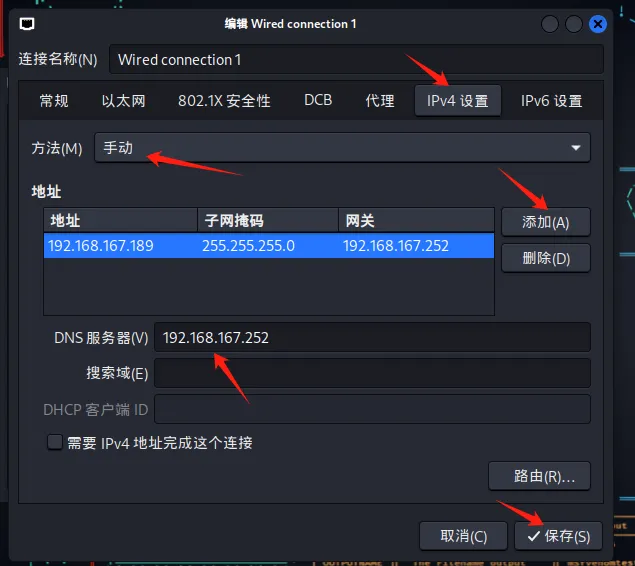Click the DNS 服务器 input field
This screenshot has height=566, width=635.
click(x=372, y=337)
